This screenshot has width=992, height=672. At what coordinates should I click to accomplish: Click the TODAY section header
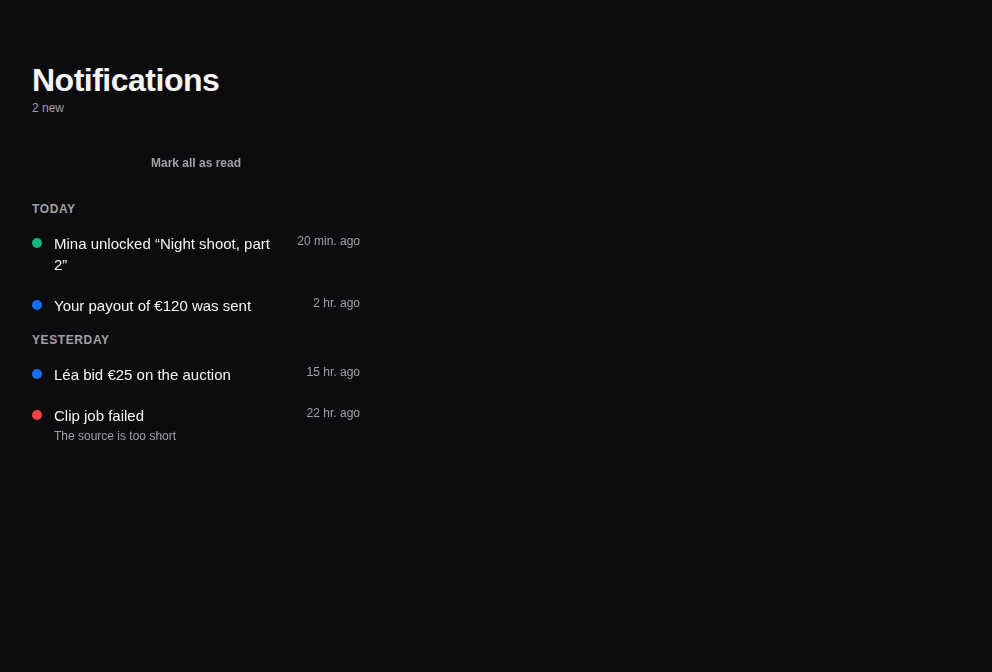53,209
